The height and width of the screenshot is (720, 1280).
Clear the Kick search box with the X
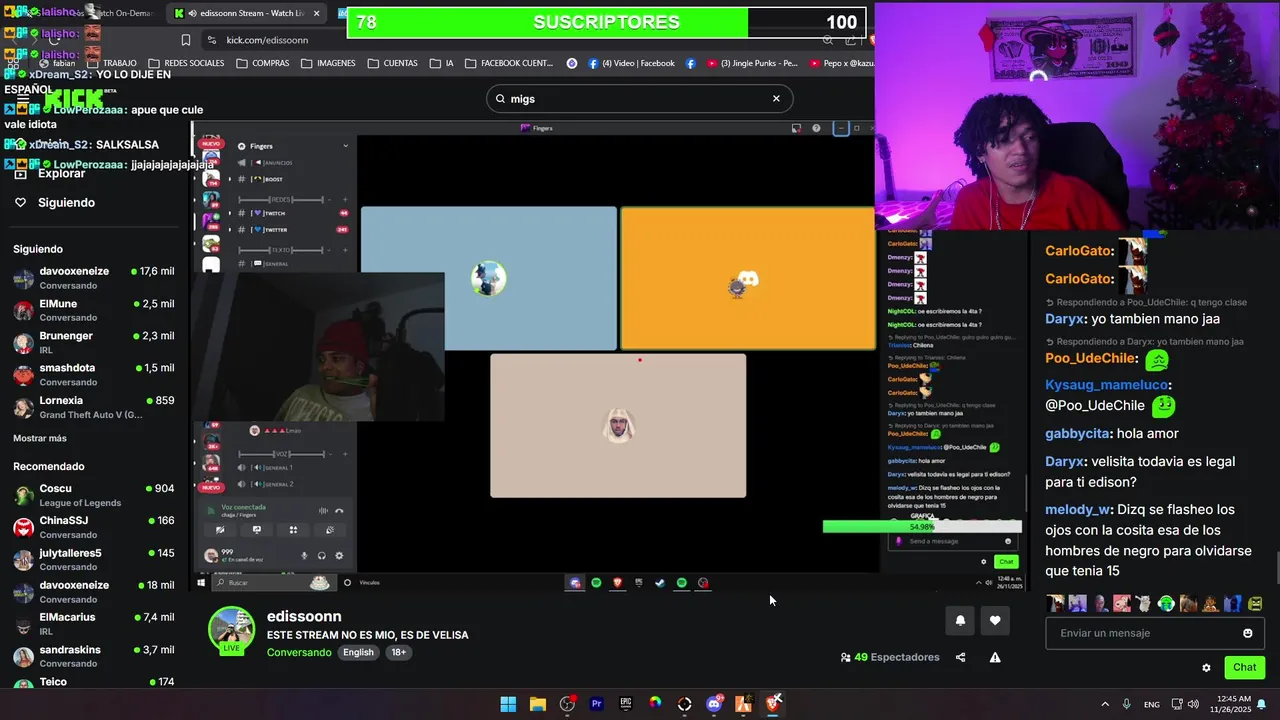click(776, 98)
